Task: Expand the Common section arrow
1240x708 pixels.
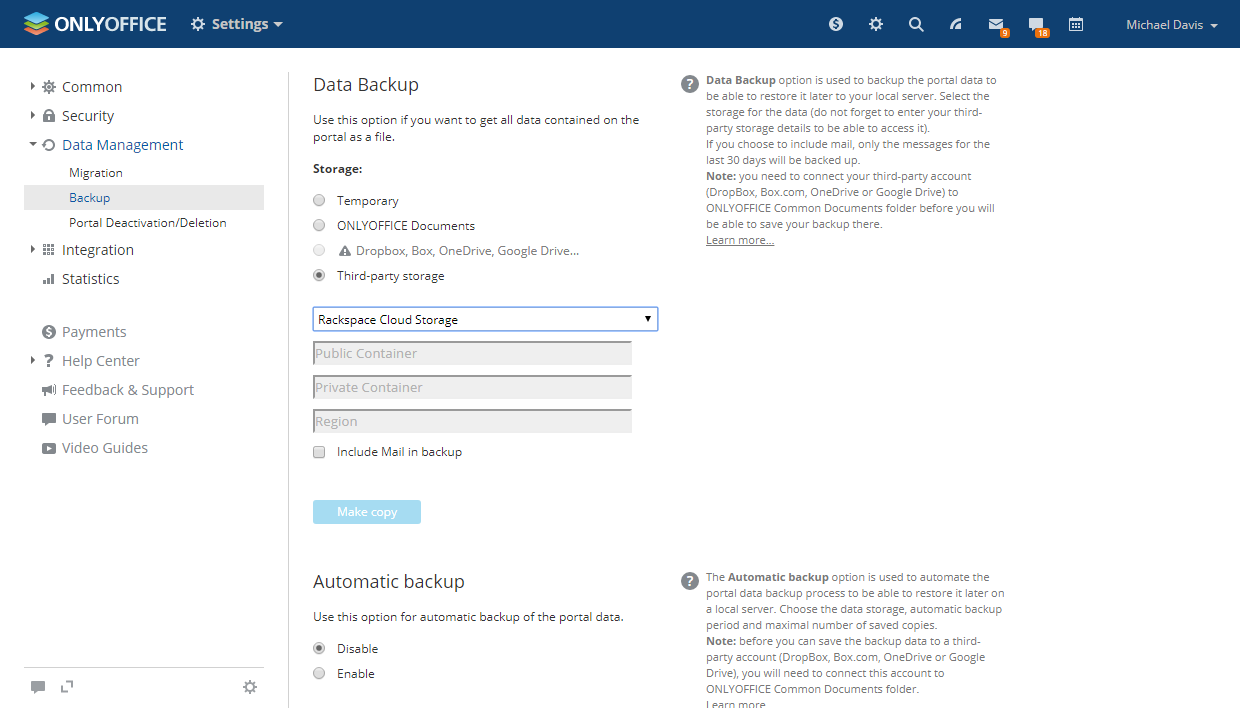Action: coord(32,87)
